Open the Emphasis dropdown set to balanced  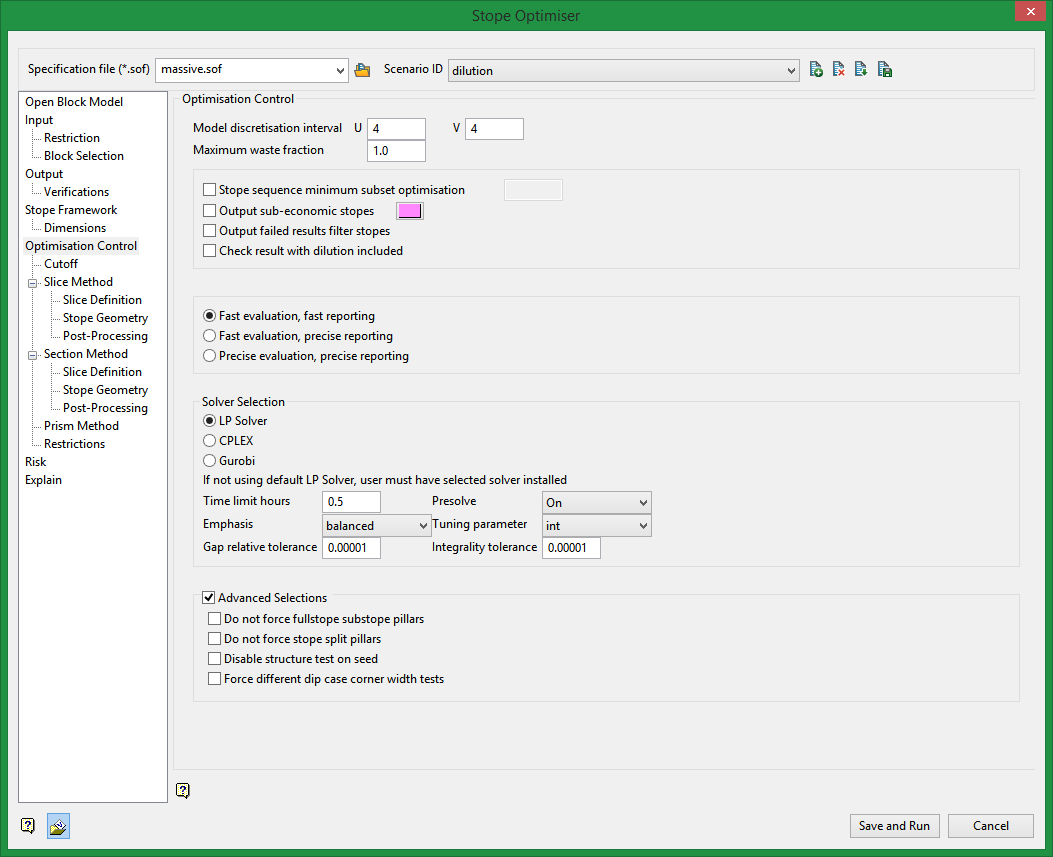423,526
